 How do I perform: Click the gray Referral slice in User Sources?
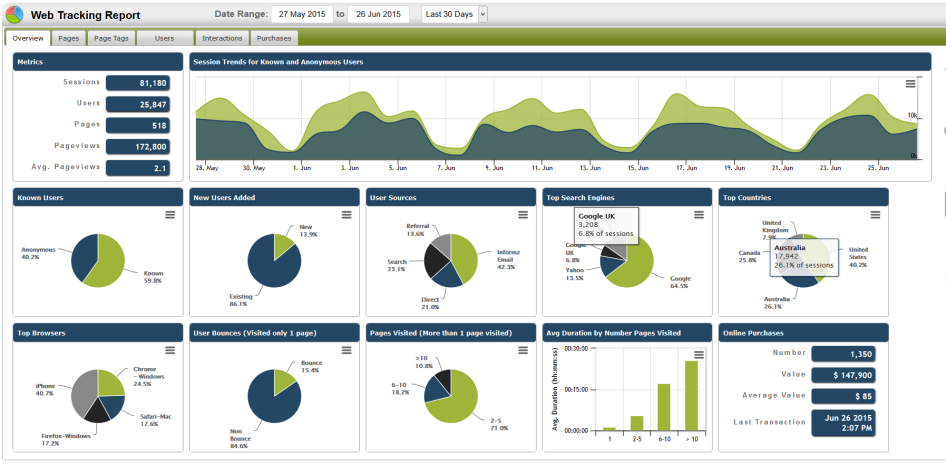442,245
